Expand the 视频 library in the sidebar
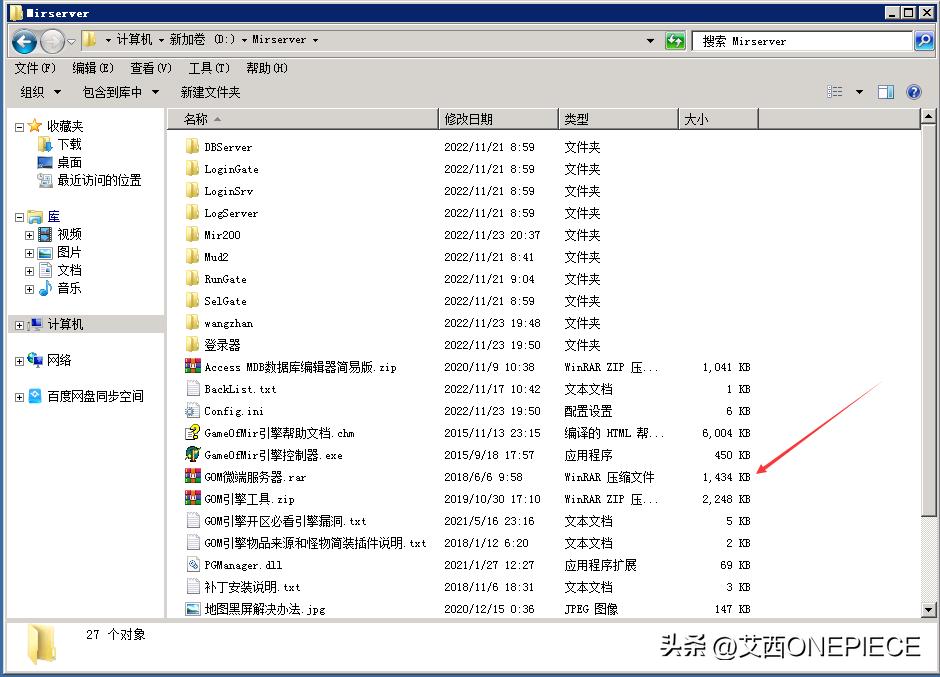Screen dimensions: 940x677 point(29,234)
